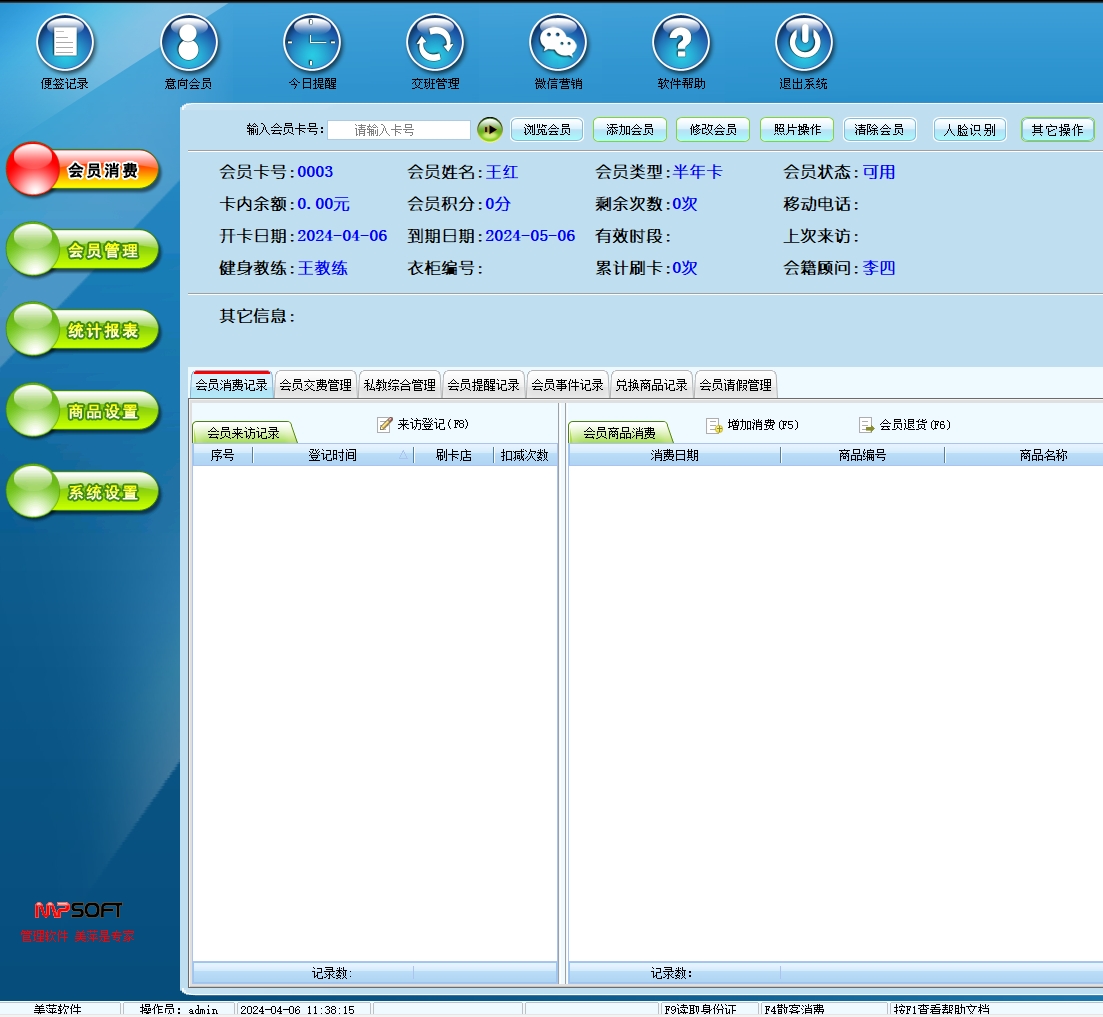
Task: Sort by 登记时间 column header
Action: click(332, 456)
